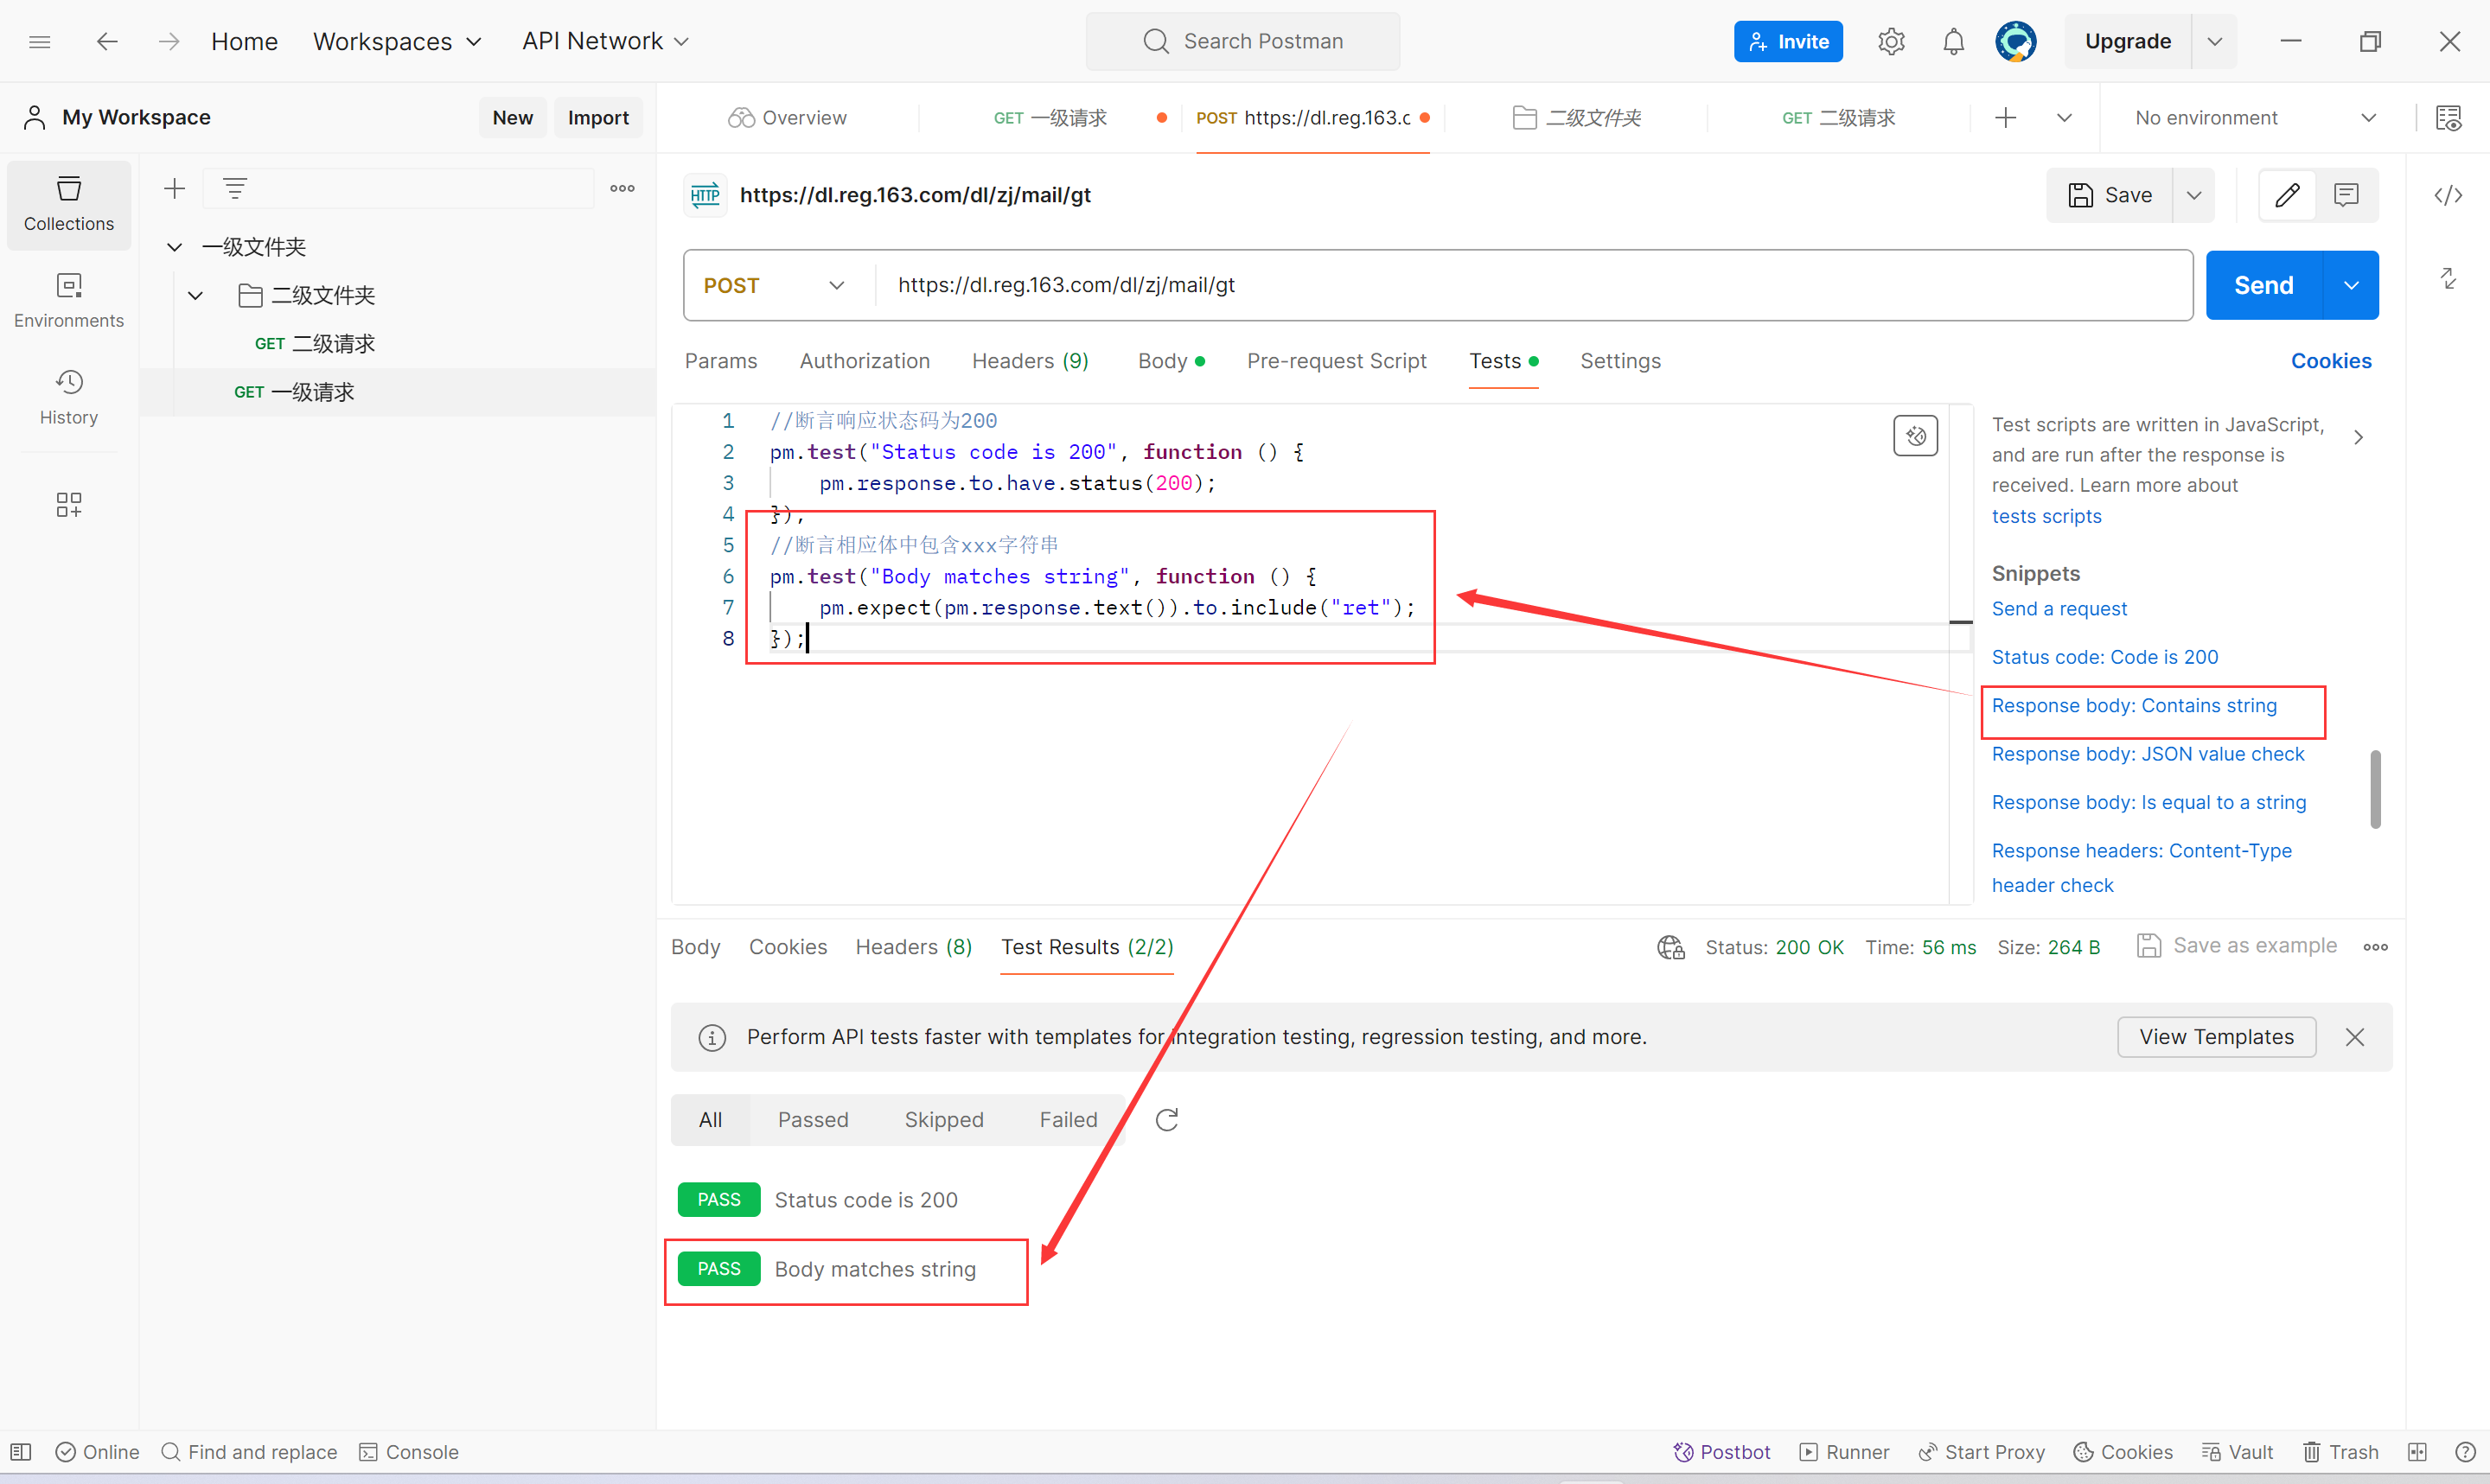Viewport: 2490px width, 1484px height.
Task: Open the code snippet panel icon
Action: 2447,195
